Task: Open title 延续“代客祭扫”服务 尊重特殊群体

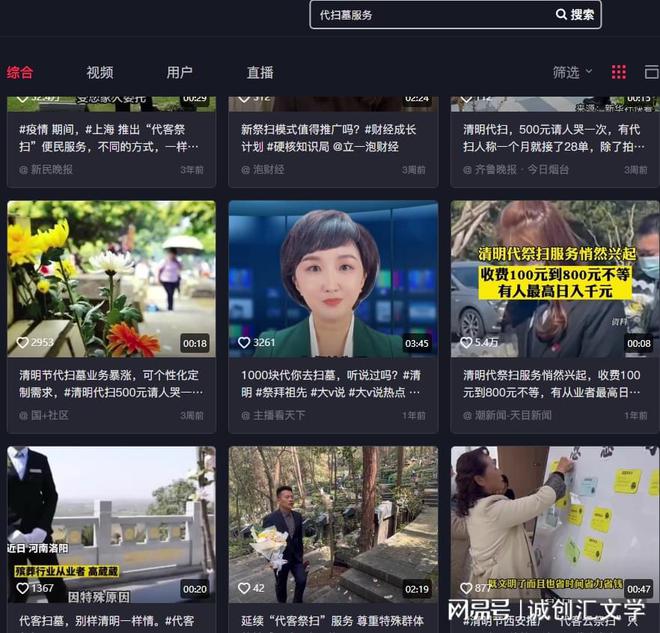Action: click(x=333, y=621)
